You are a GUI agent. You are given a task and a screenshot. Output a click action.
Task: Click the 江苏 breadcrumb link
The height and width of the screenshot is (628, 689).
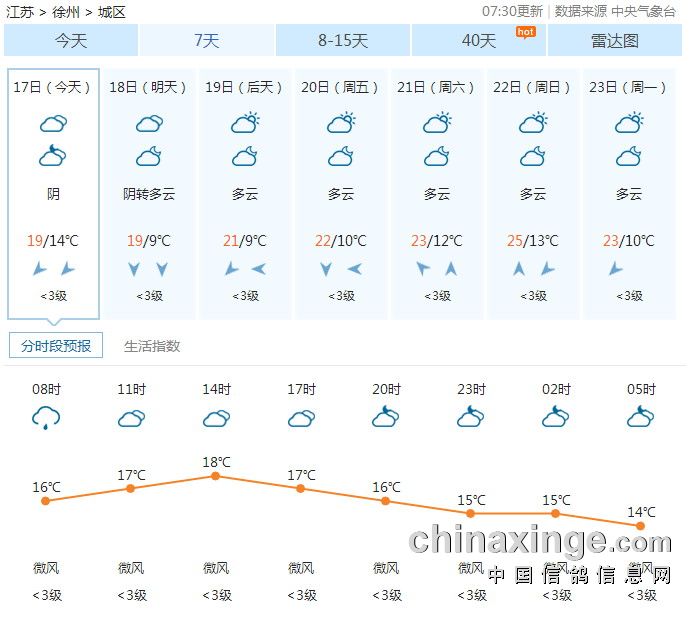coord(20,12)
